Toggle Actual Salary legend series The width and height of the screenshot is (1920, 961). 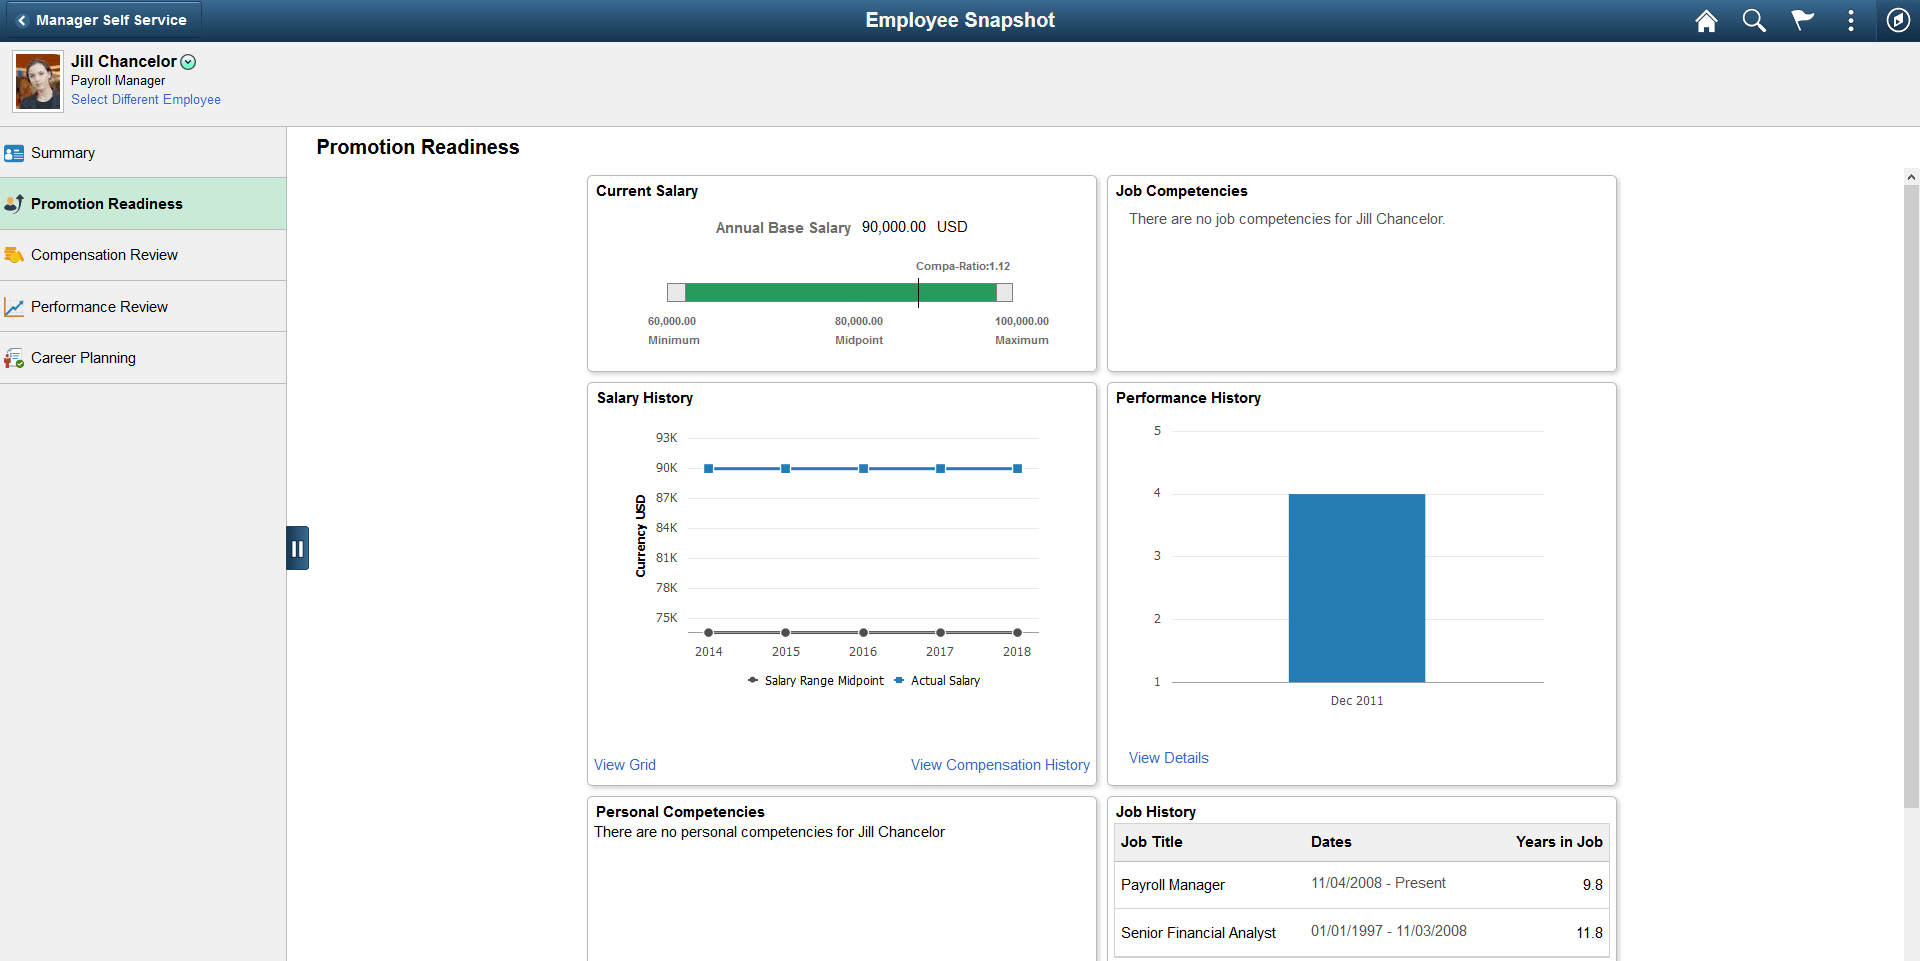[x=937, y=681]
